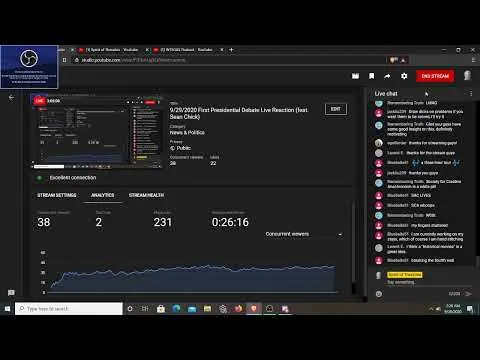
Task: Click the chat message 'my fingers stuttered'
Action: point(429,225)
